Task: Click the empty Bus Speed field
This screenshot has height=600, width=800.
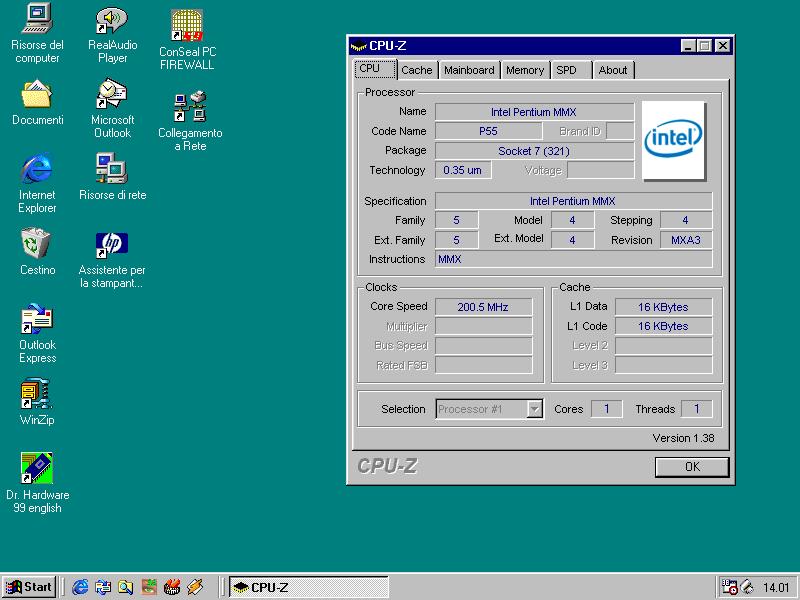Action: pyautogui.click(x=484, y=346)
